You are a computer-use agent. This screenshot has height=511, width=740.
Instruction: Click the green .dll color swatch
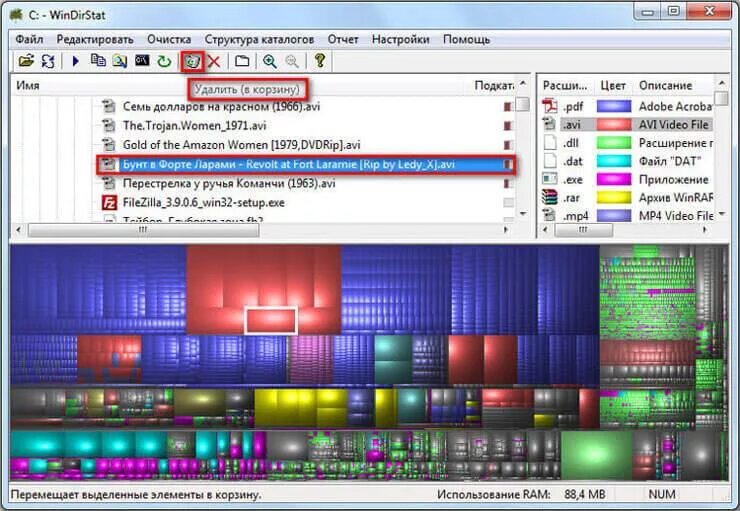[614, 142]
